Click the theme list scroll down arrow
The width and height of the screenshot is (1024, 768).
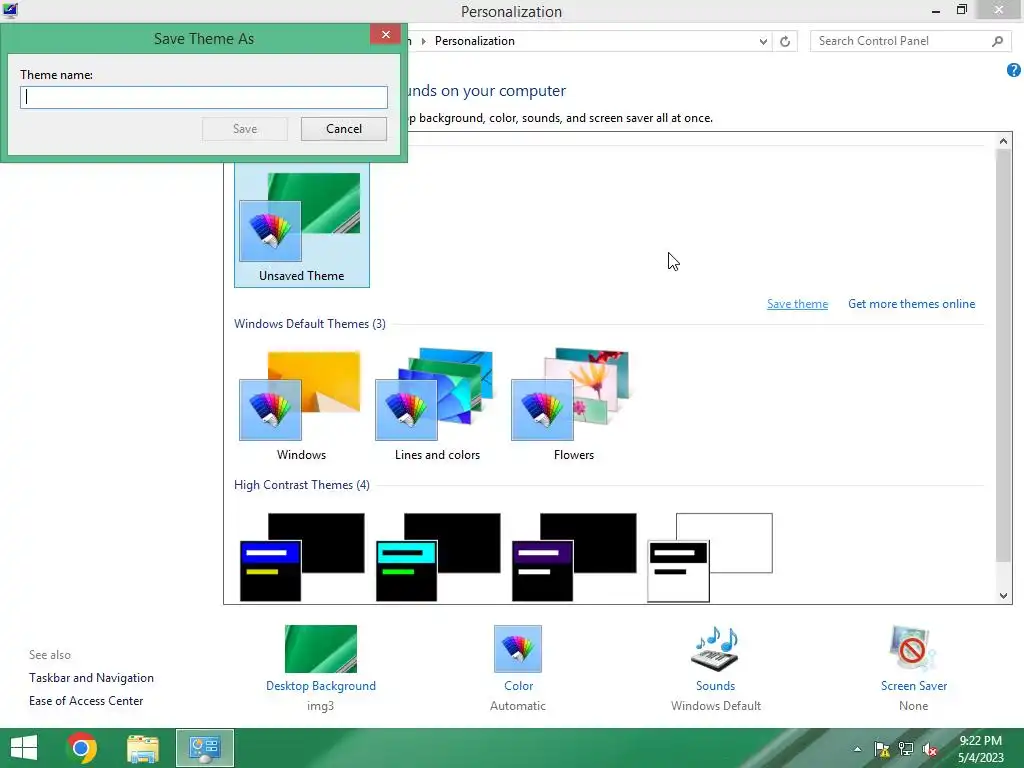click(1003, 595)
